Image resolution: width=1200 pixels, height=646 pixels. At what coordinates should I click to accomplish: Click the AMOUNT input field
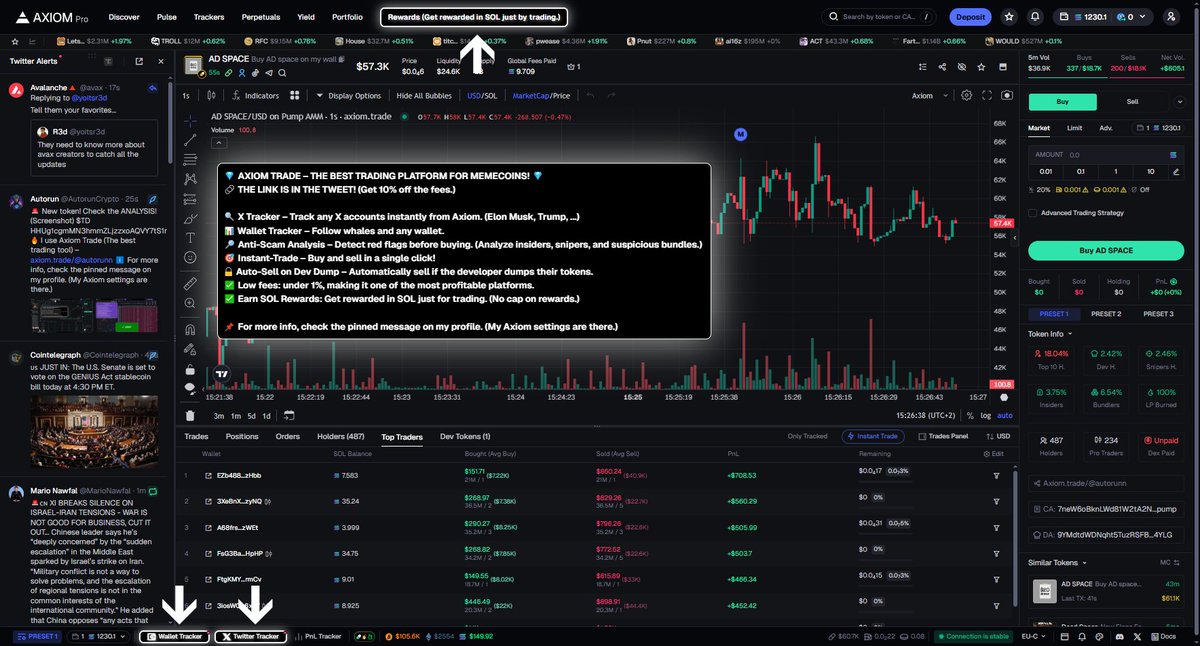pyautogui.click(x=1106, y=155)
